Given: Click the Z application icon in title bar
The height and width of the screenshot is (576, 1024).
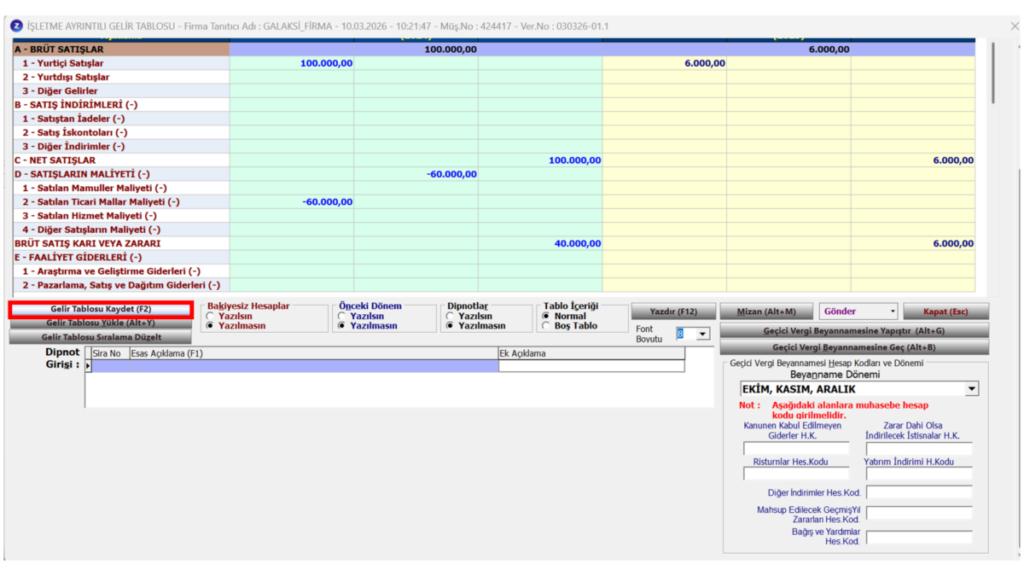Looking at the screenshot, I should click(x=16, y=26).
